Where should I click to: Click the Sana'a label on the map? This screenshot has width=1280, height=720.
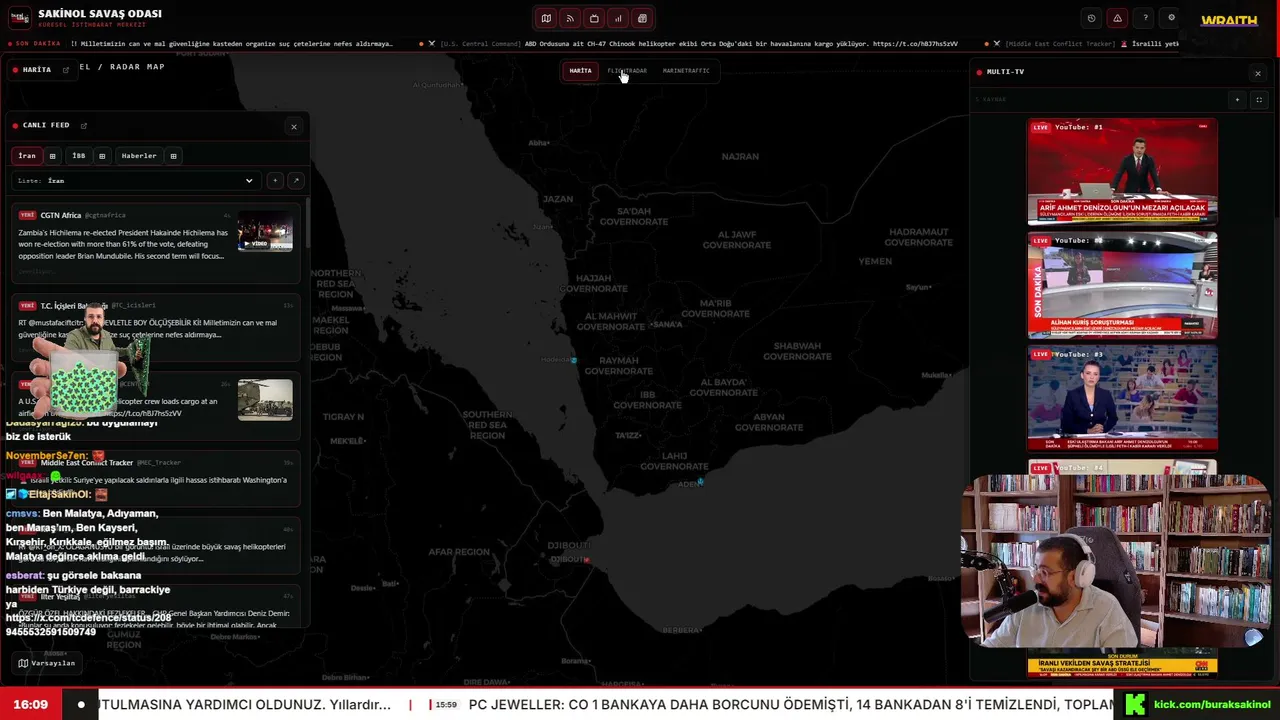(666, 324)
